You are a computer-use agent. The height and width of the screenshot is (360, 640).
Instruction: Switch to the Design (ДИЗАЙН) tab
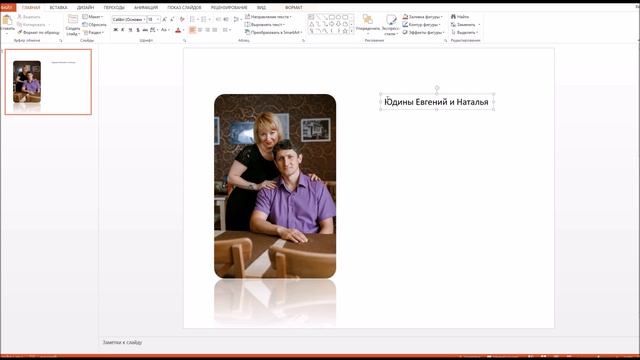click(85, 7)
